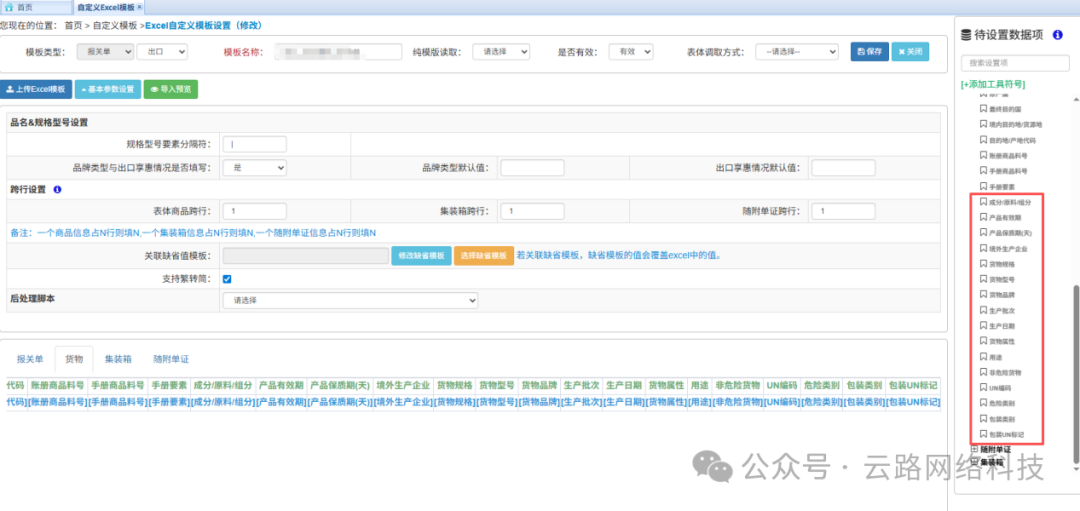1080x511 pixels.
Task: Switch to the 货物 tab
Action: click(x=74, y=359)
